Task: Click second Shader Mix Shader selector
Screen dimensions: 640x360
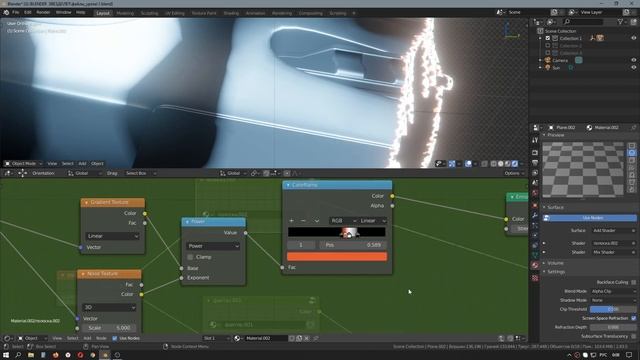Action: coord(613,252)
